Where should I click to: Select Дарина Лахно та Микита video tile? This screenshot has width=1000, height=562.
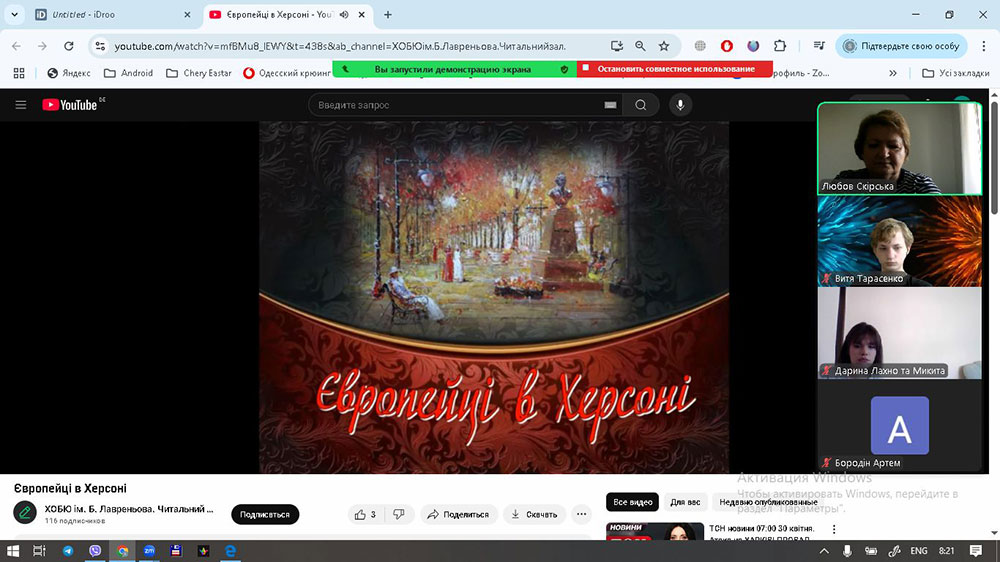tap(899, 333)
